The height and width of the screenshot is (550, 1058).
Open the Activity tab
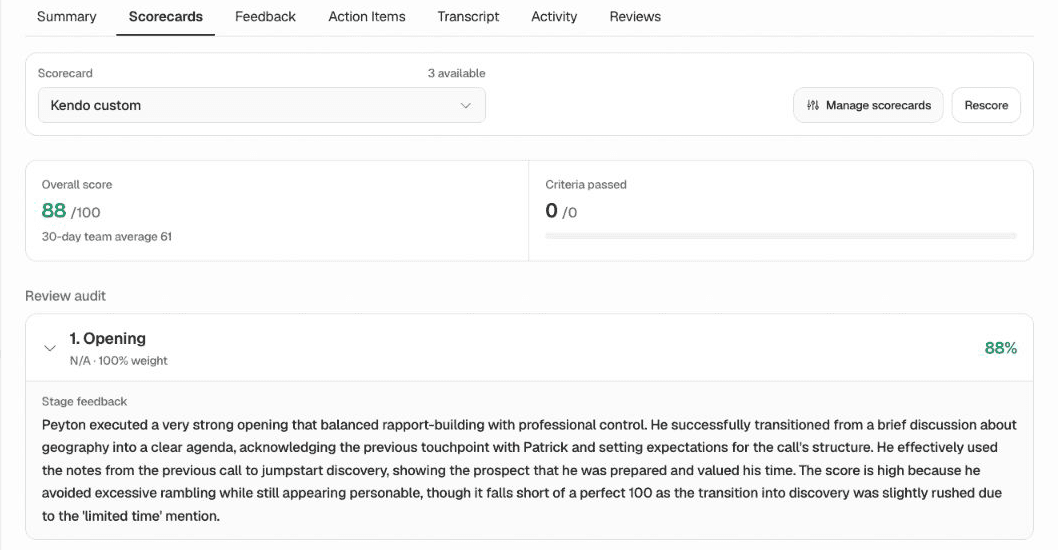coord(554,17)
